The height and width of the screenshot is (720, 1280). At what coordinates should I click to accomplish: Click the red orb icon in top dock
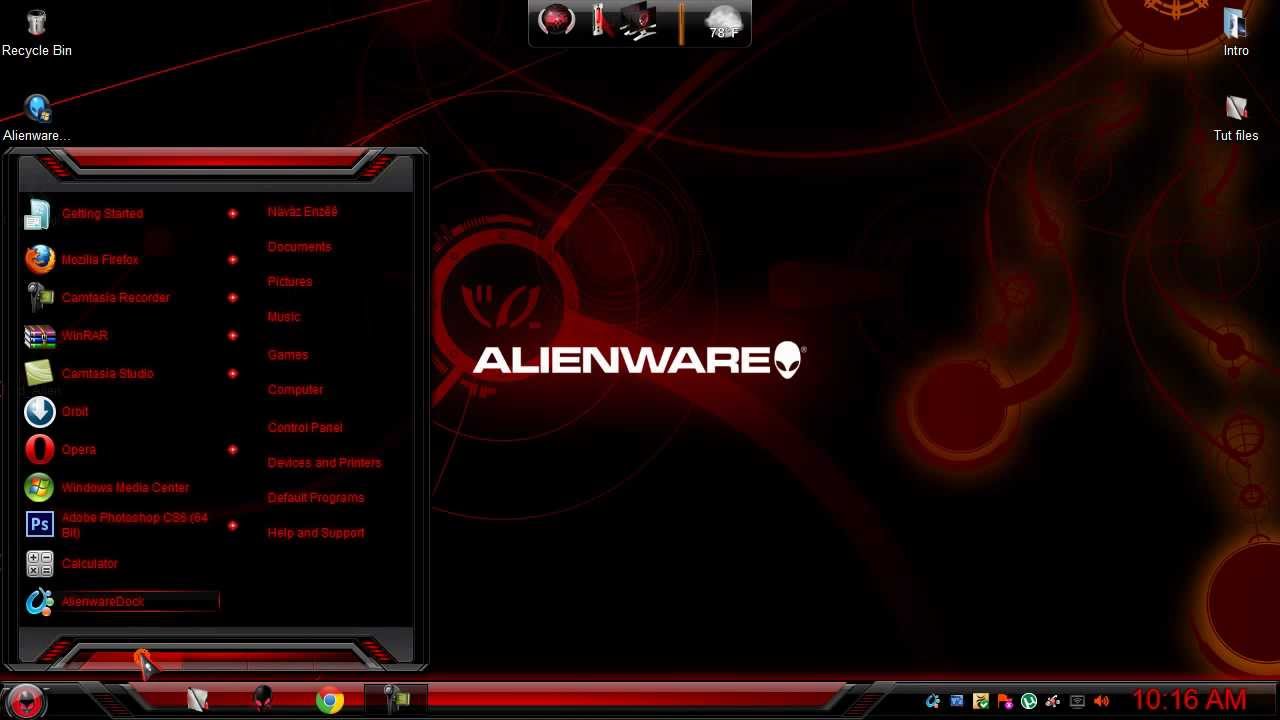click(557, 21)
